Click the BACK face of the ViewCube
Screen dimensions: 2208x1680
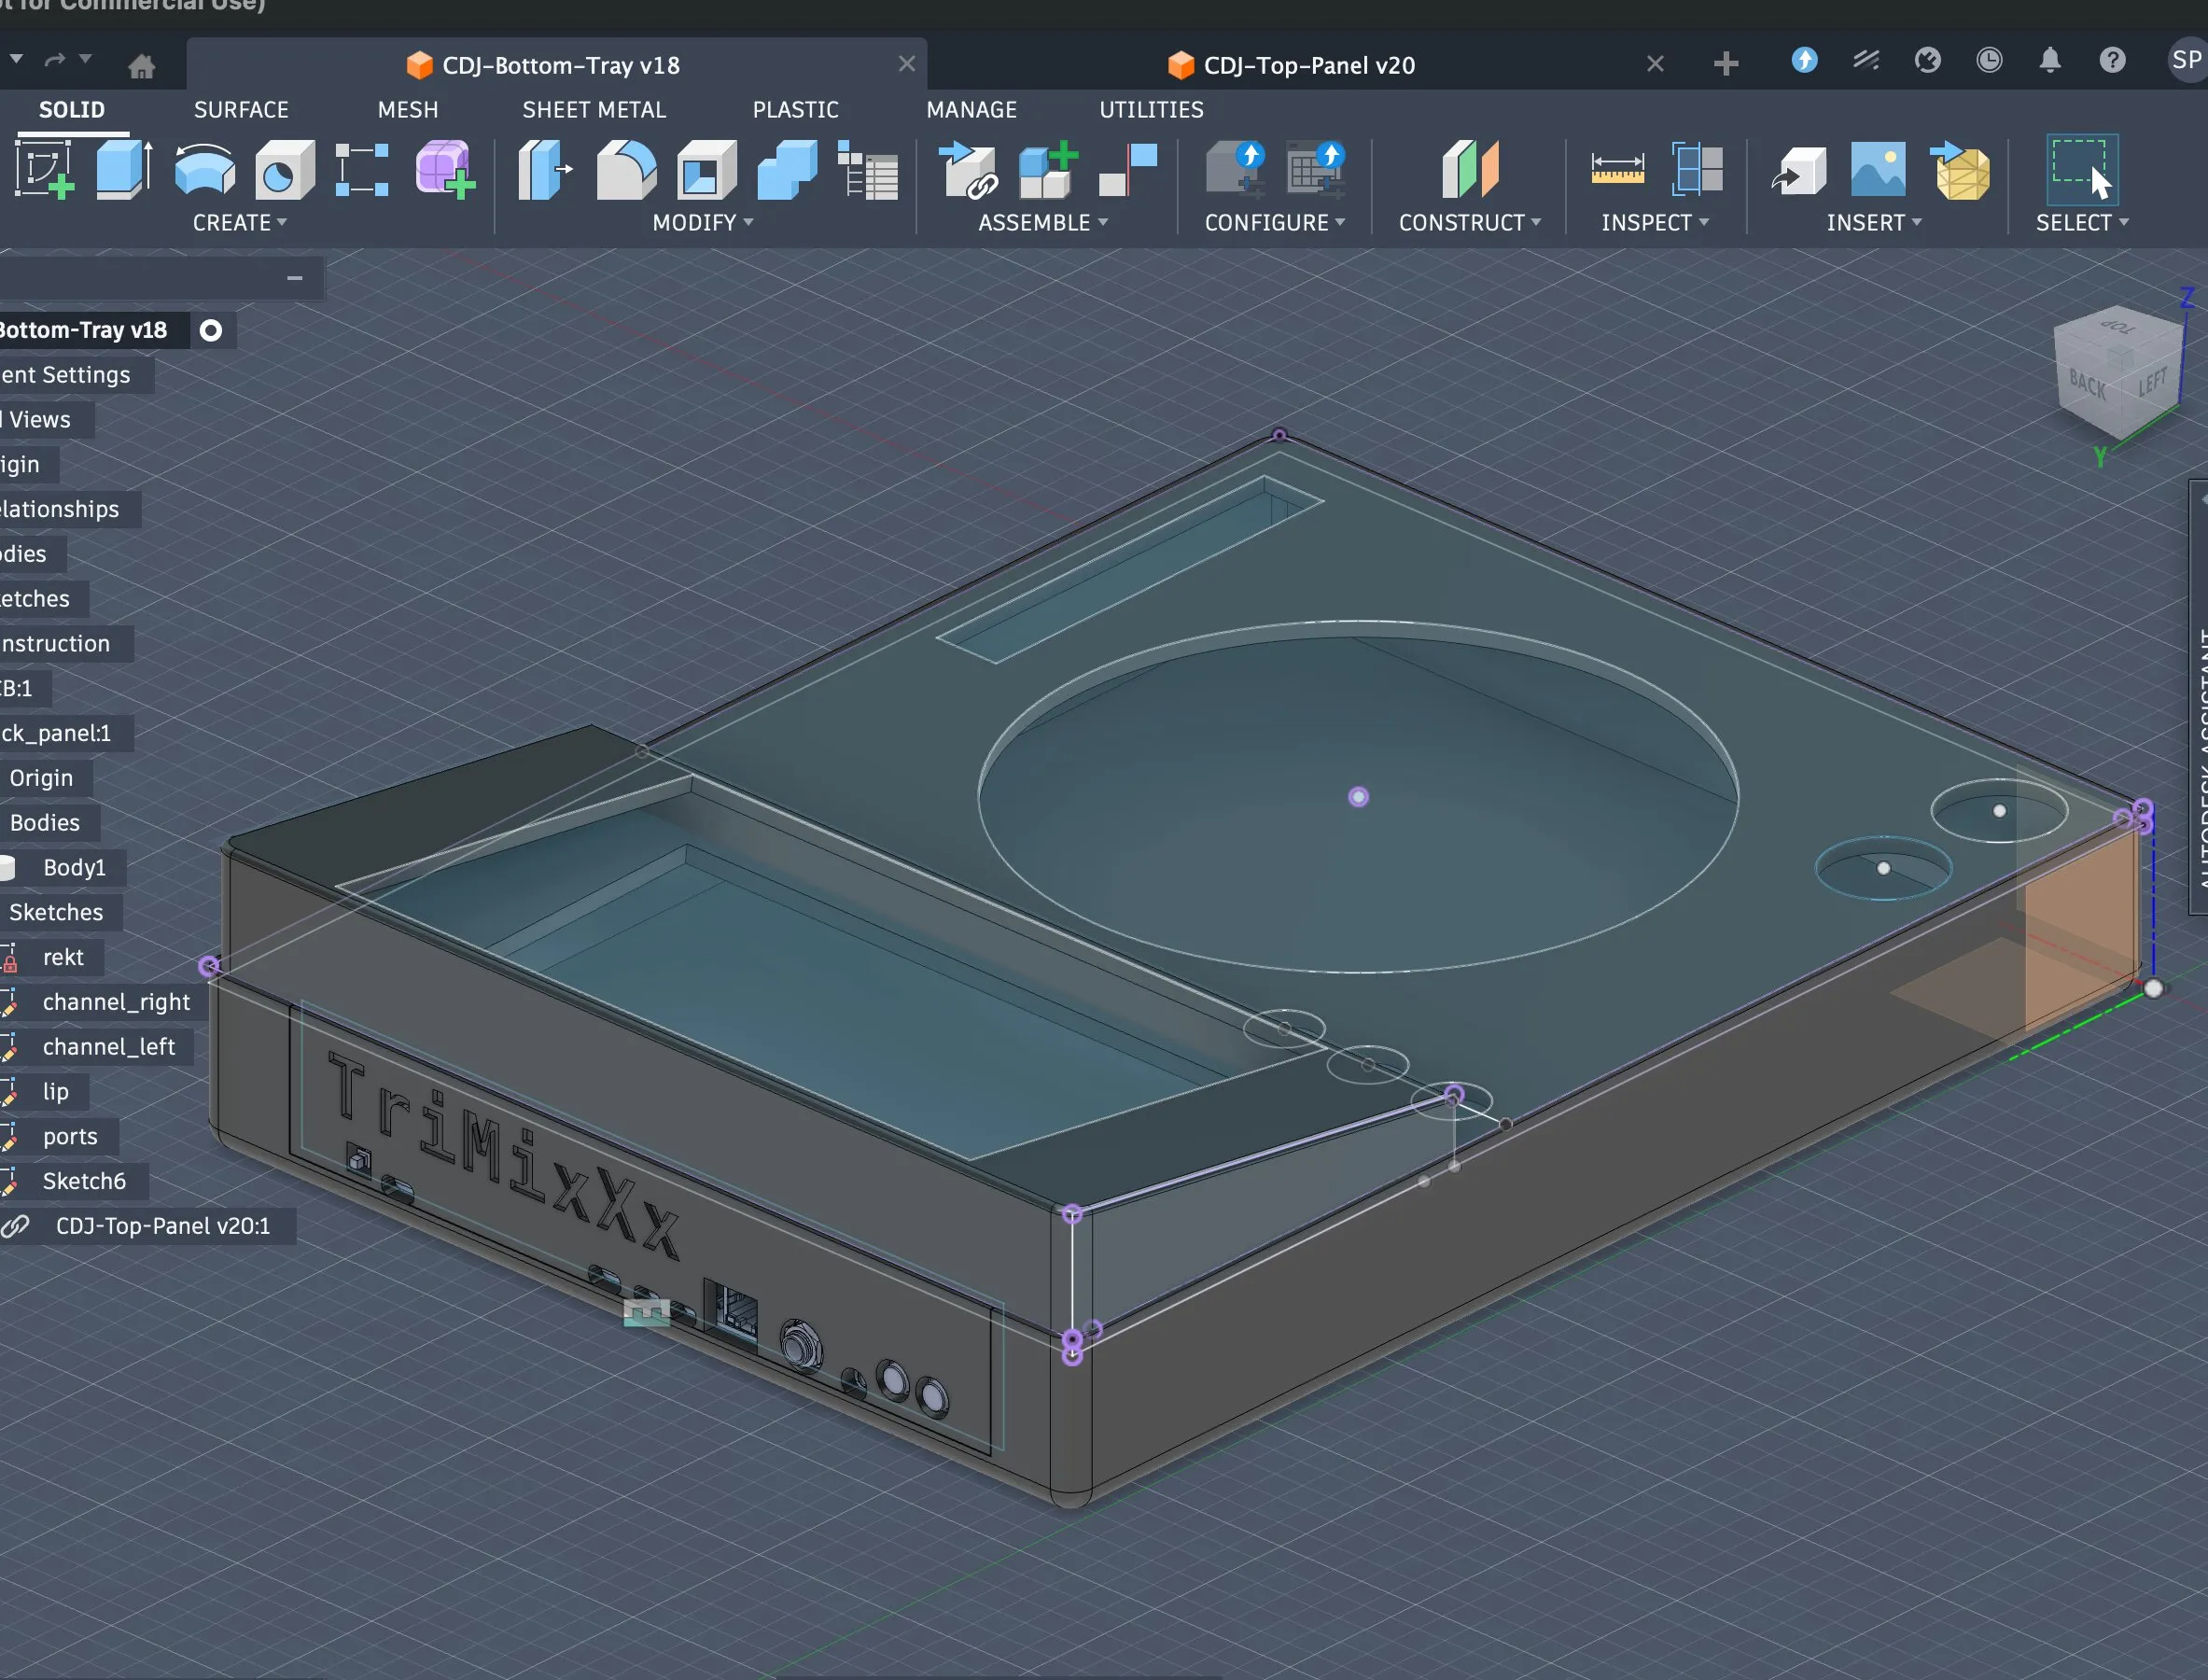[x=2086, y=385]
